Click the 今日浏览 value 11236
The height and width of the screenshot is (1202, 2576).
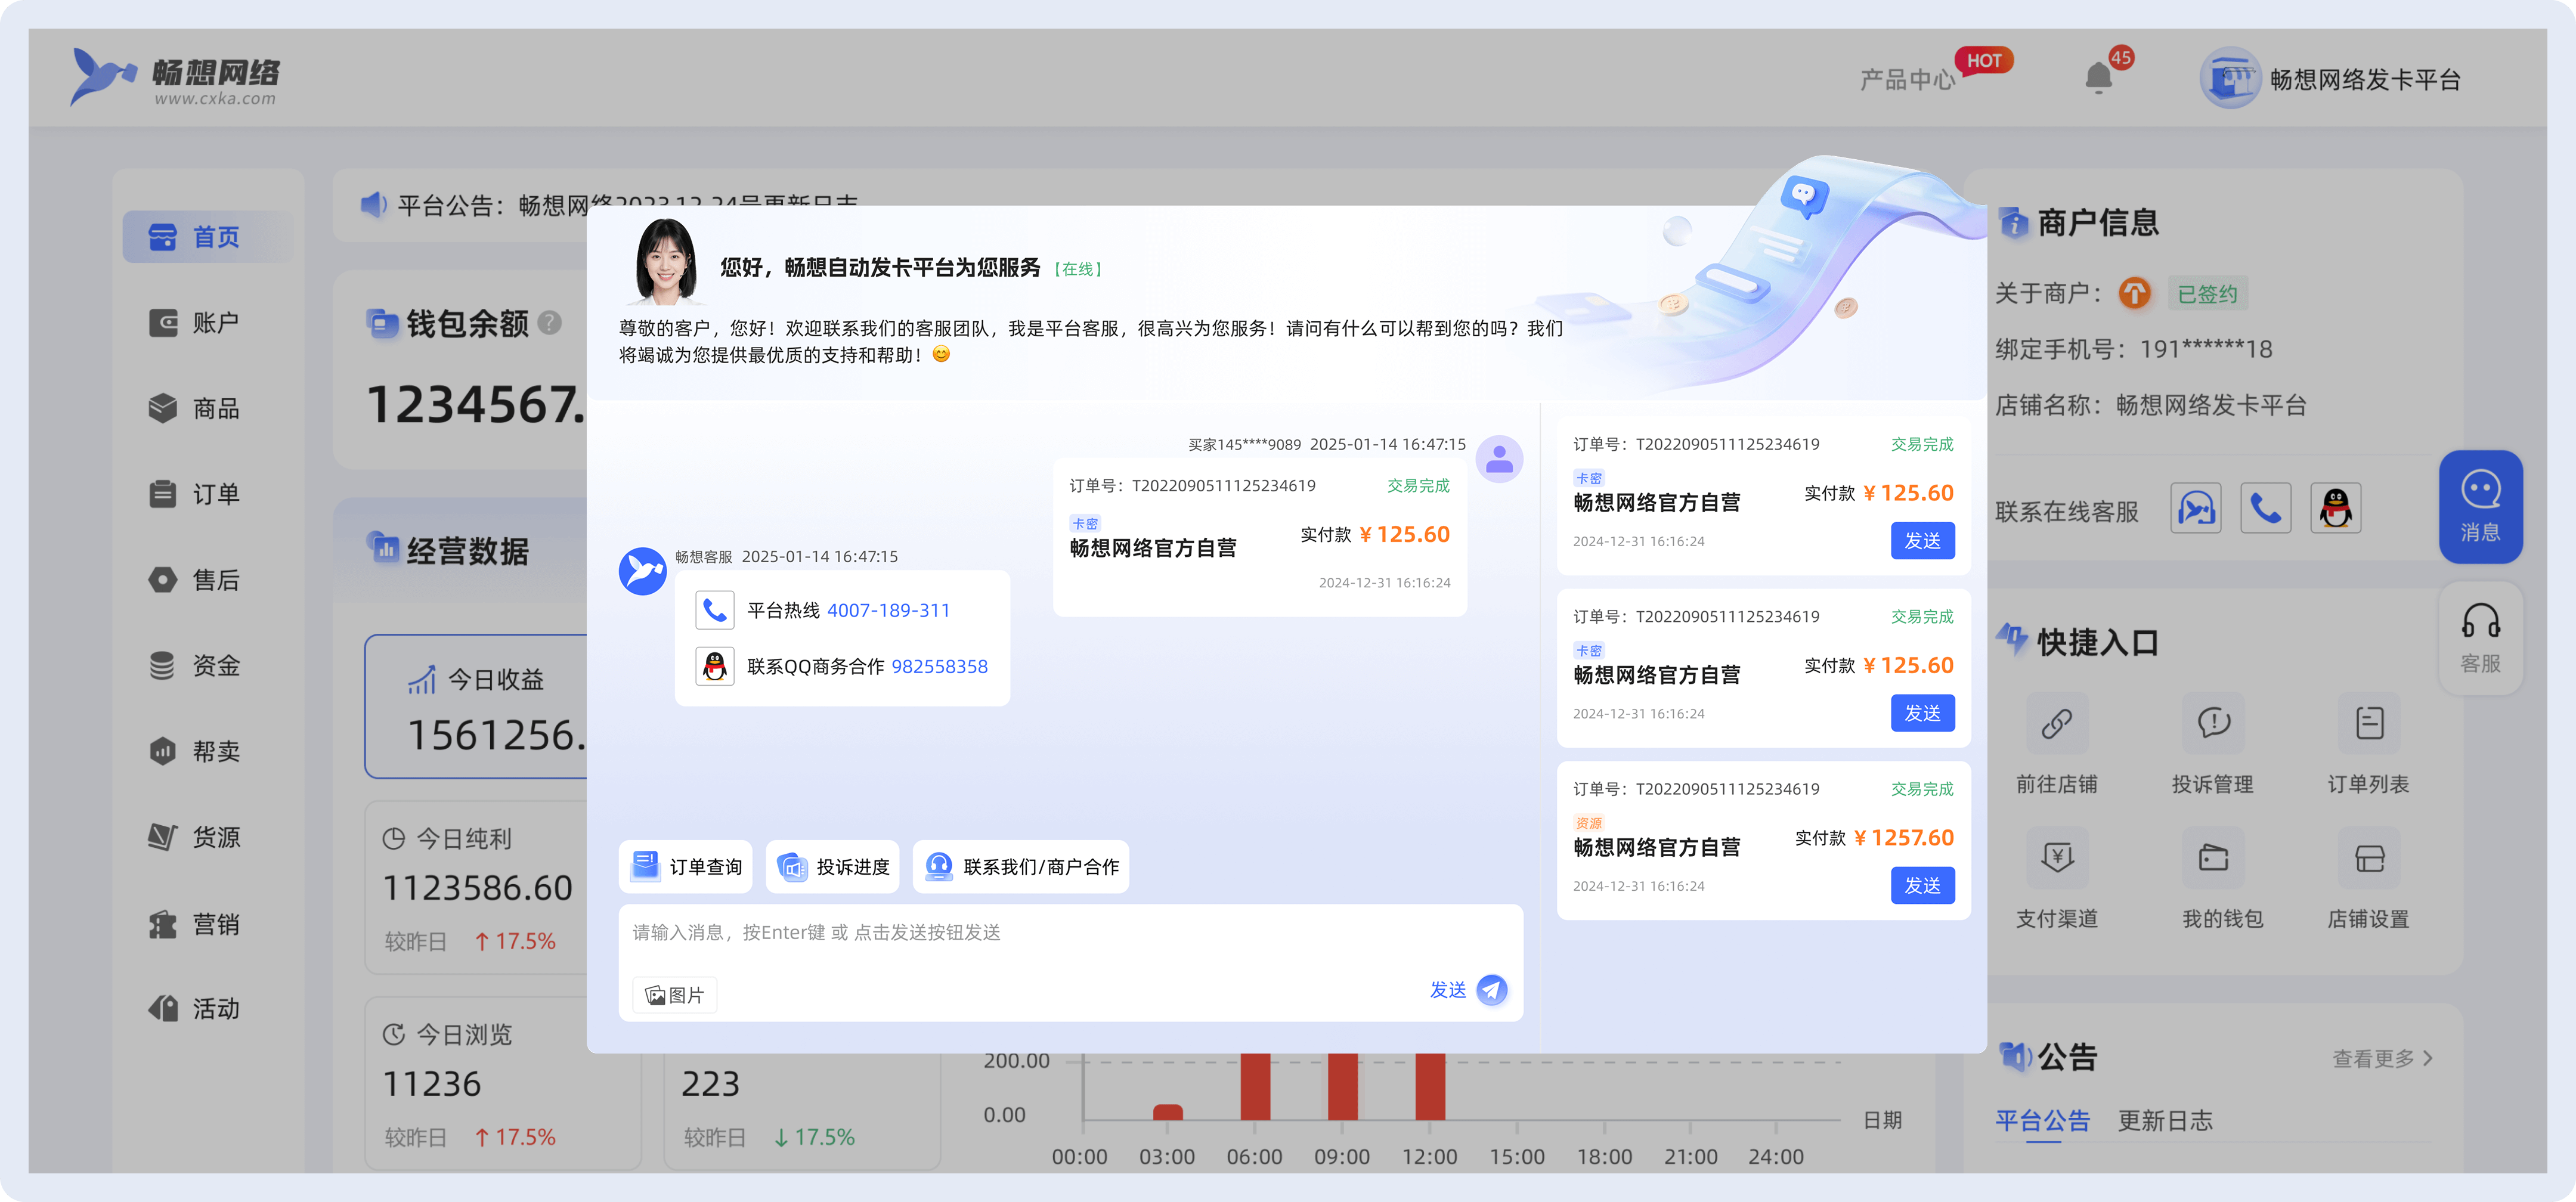(432, 1084)
